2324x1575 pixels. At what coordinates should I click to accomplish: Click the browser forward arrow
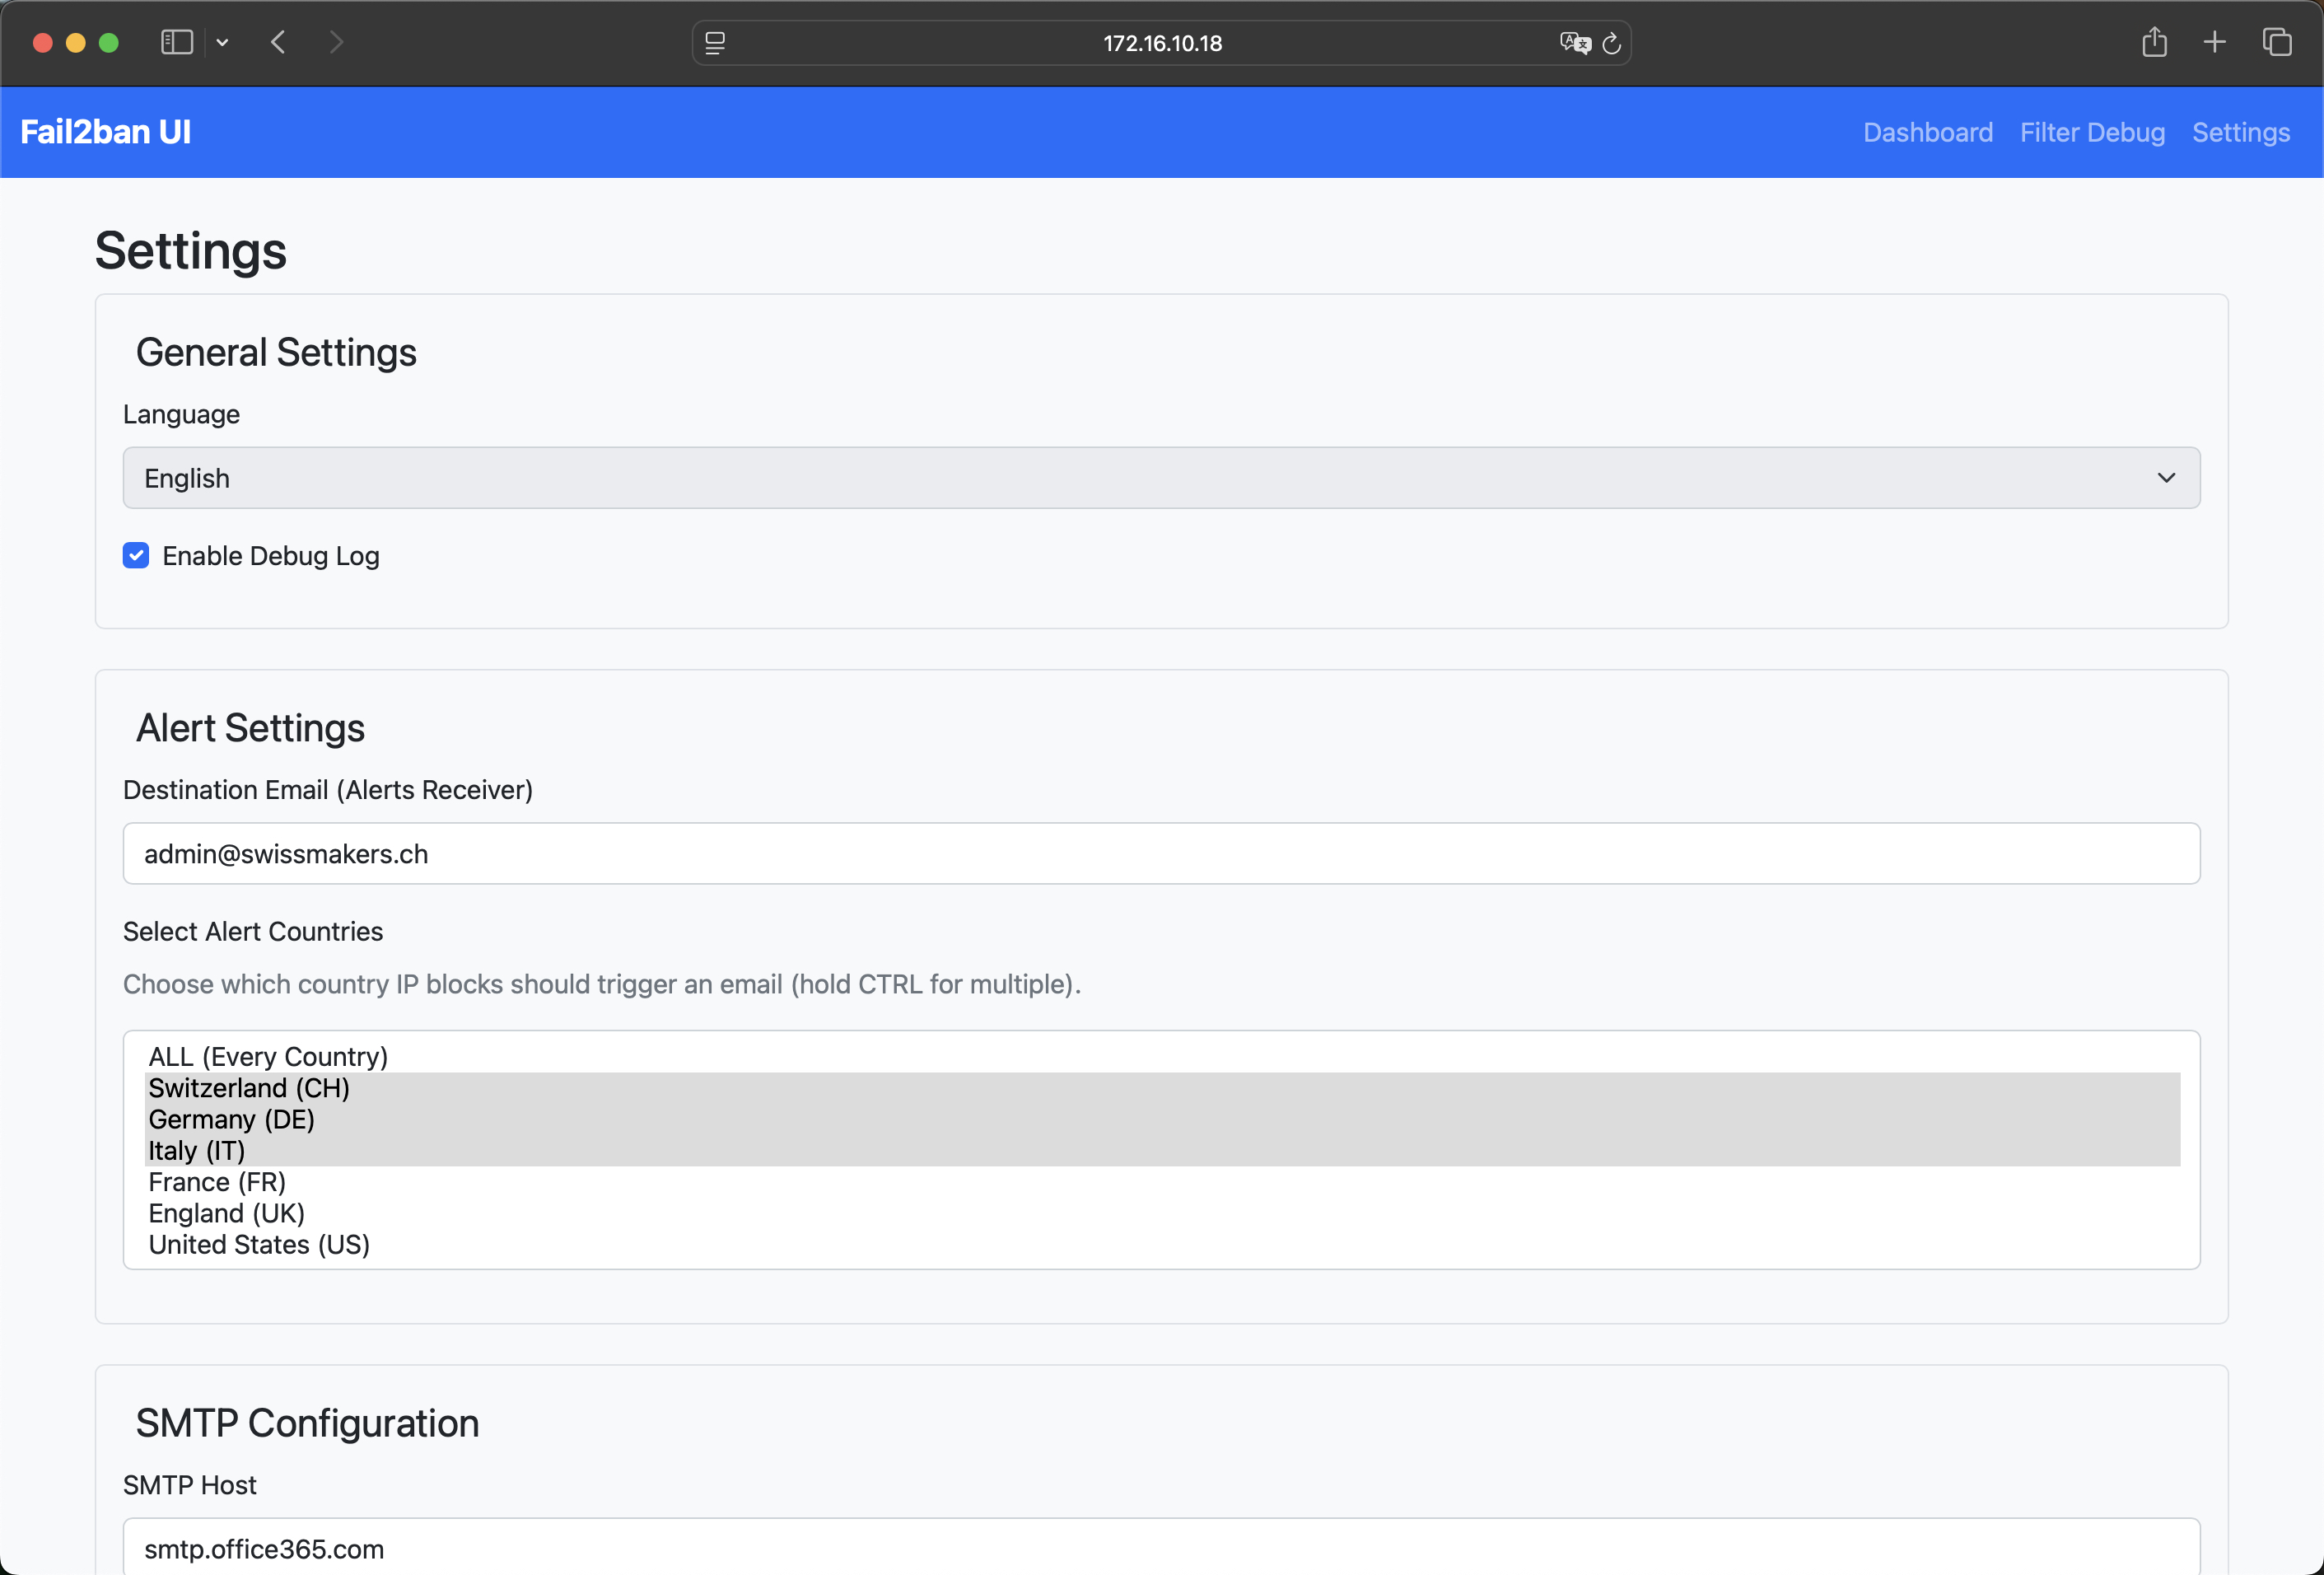pyautogui.click(x=336, y=42)
